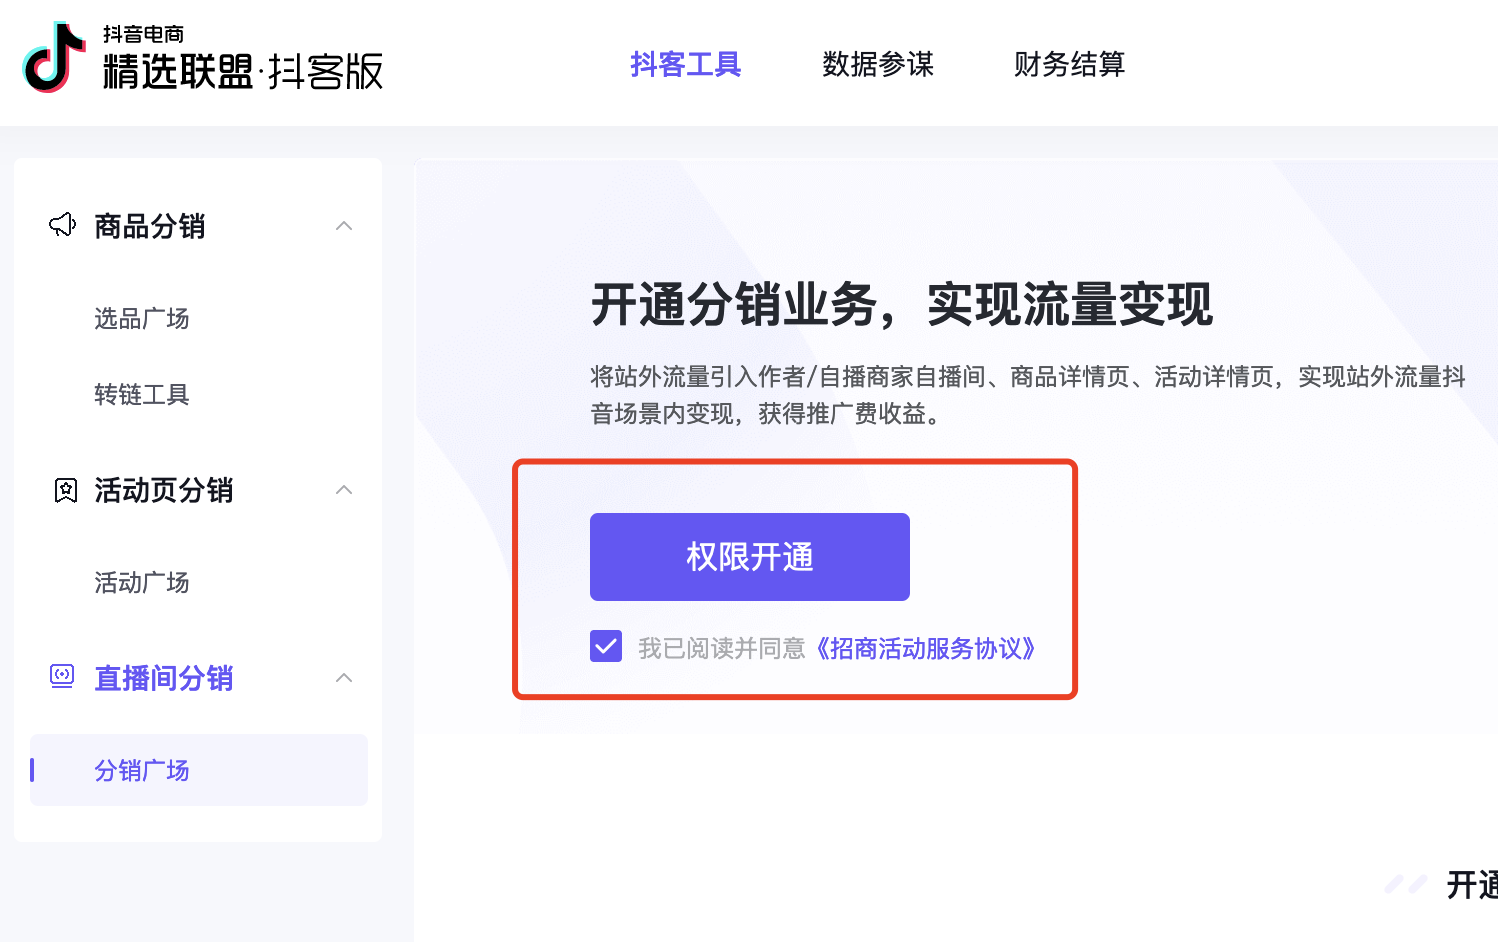1498x942 pixels.
Task: Uncheck the agreement checkbox
Action: tap(606, 646)
